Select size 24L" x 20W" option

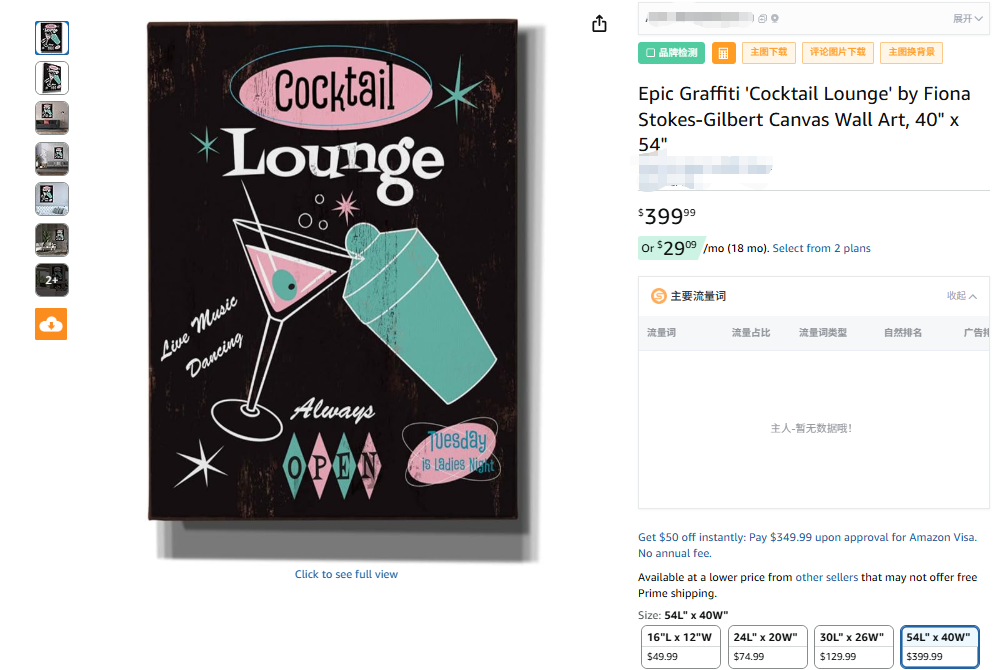pos(766,646)
